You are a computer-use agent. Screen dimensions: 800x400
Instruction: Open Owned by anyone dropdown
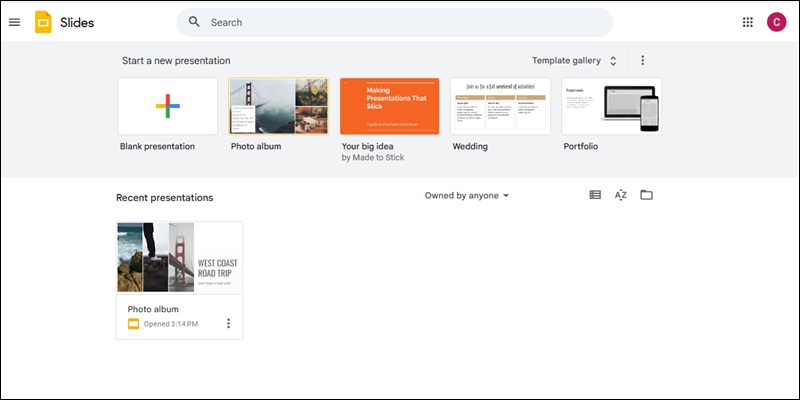[x=467, y=195]
